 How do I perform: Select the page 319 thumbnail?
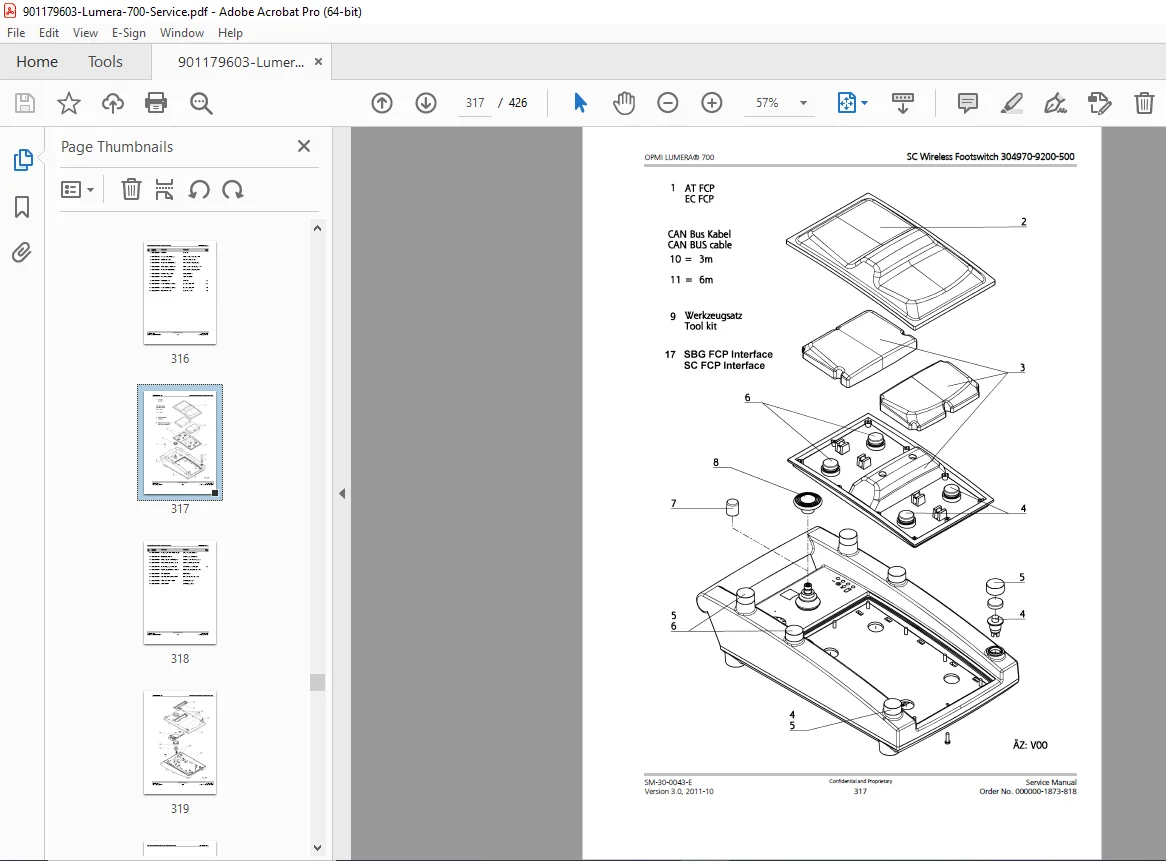tap(180, 743)
